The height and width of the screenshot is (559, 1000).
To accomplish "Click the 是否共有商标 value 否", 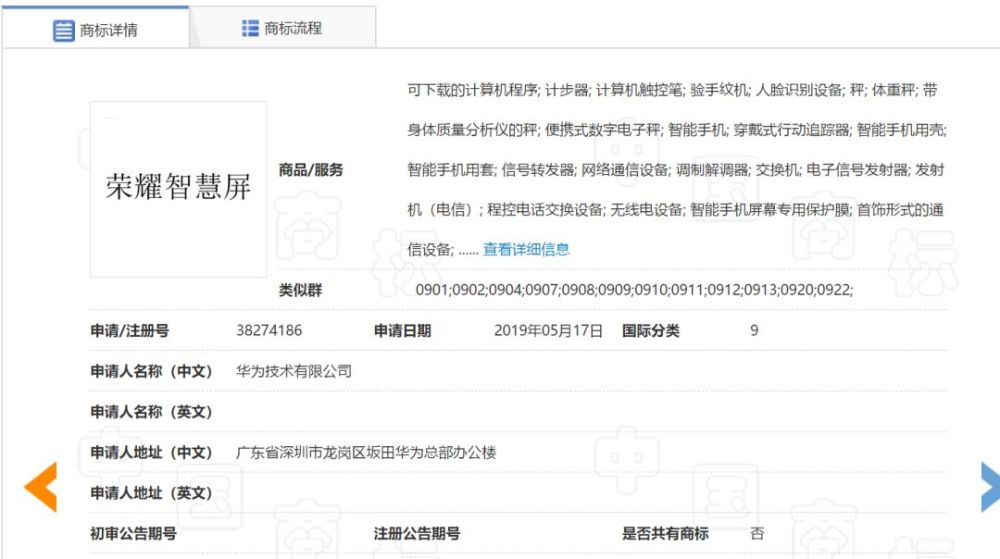I will tap(757, 534).
